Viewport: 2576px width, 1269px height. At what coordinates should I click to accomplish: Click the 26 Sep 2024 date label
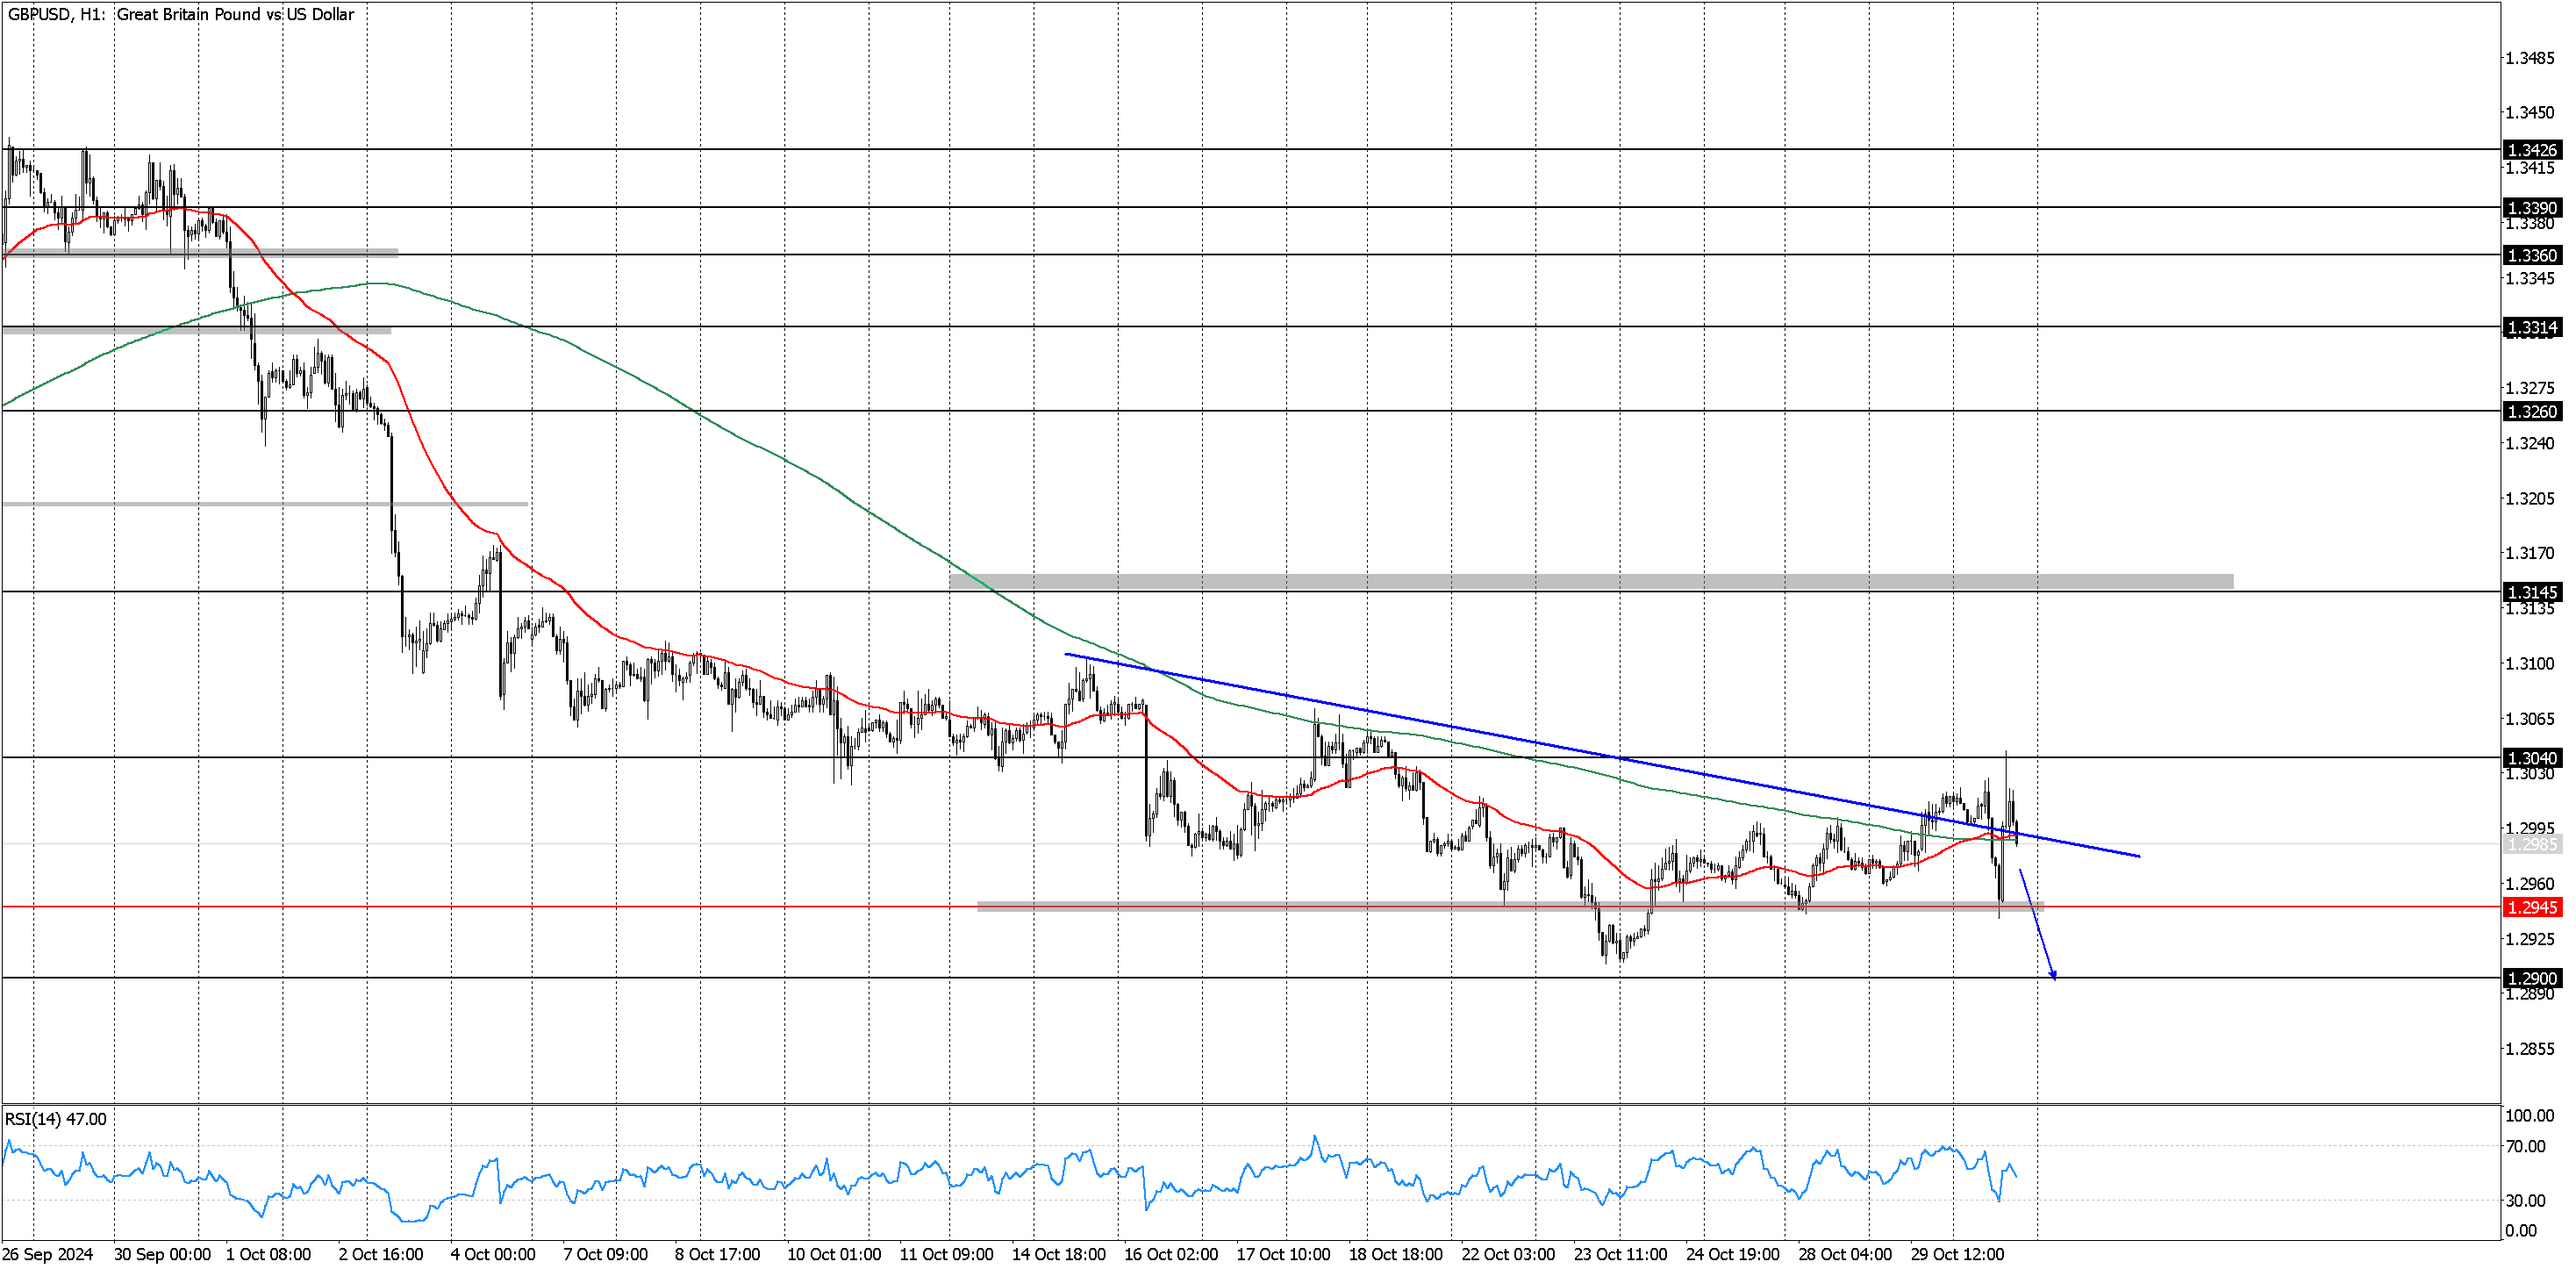[48, 1255]
